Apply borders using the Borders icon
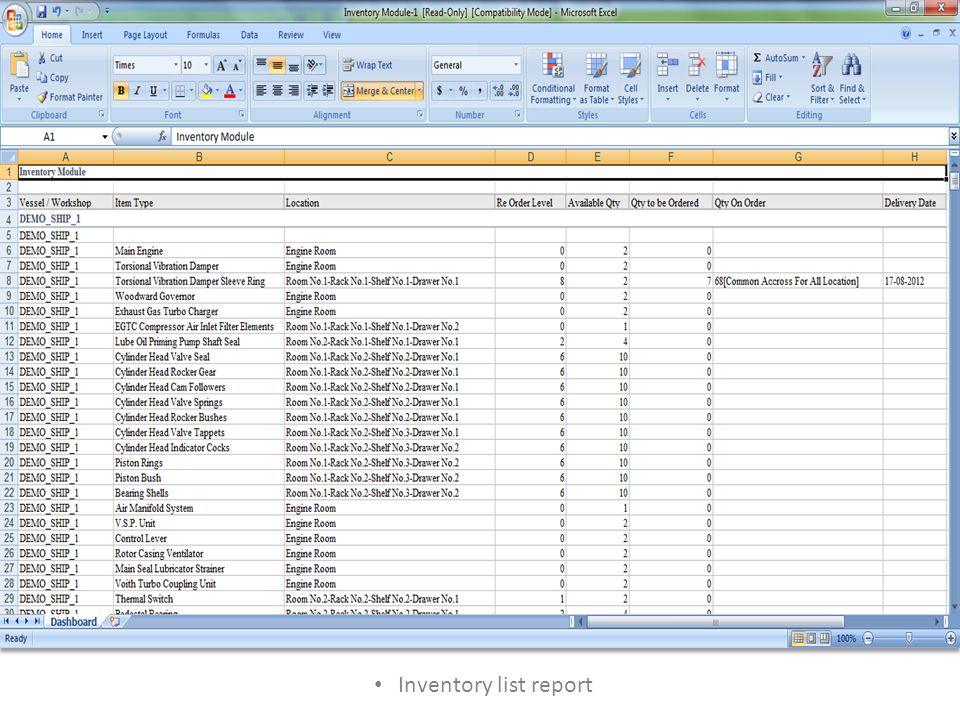Image resolution: width=960 pixels, height=720 pixels. 180,91
